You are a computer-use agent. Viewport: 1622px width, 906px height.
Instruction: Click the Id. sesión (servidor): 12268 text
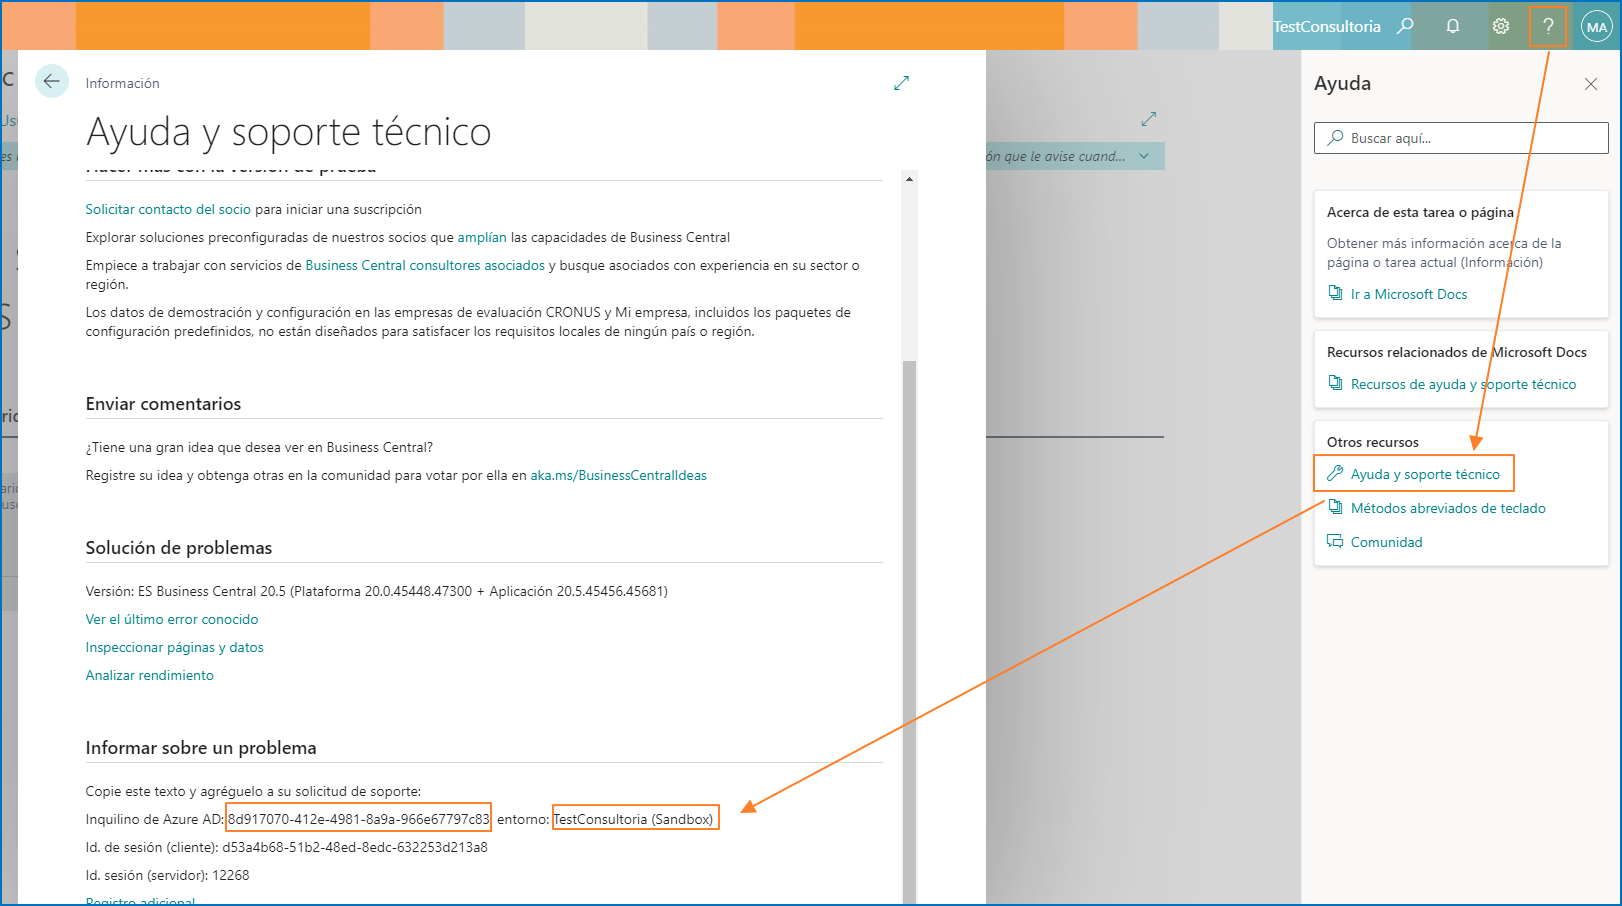tap(168, 875)
